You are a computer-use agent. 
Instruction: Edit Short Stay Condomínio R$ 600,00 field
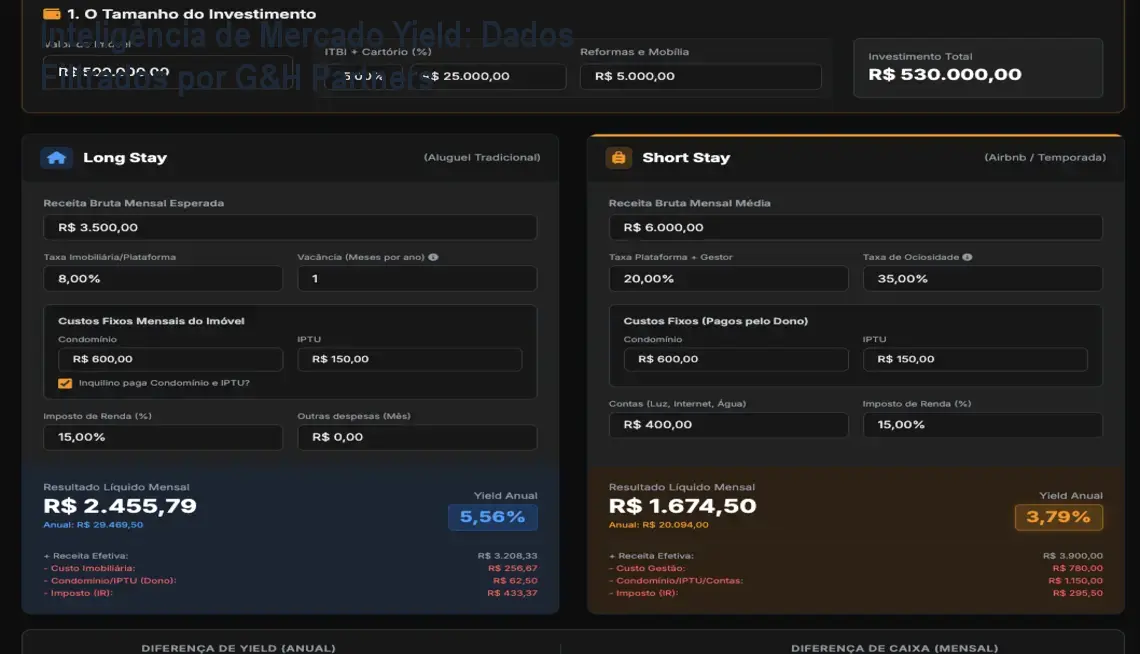coord(736,359)
